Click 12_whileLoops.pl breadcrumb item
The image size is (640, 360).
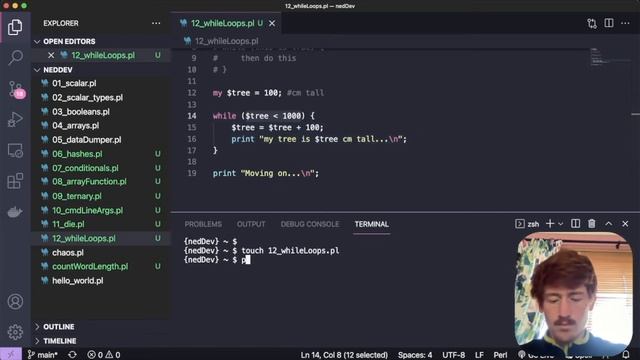point(227,41)
